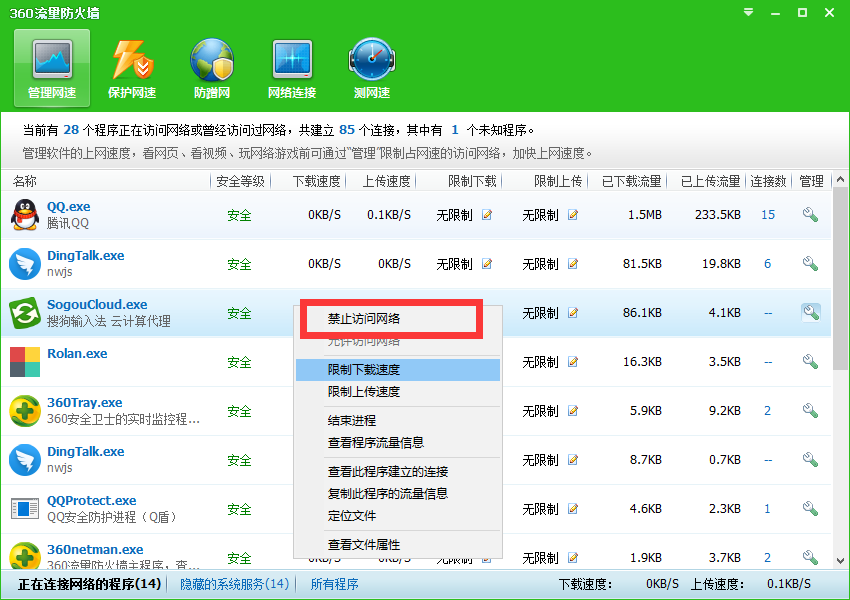Edit upload limit for 360netman.exe
The height and width of the screenshot is (600, 850).
coord(573,557)
